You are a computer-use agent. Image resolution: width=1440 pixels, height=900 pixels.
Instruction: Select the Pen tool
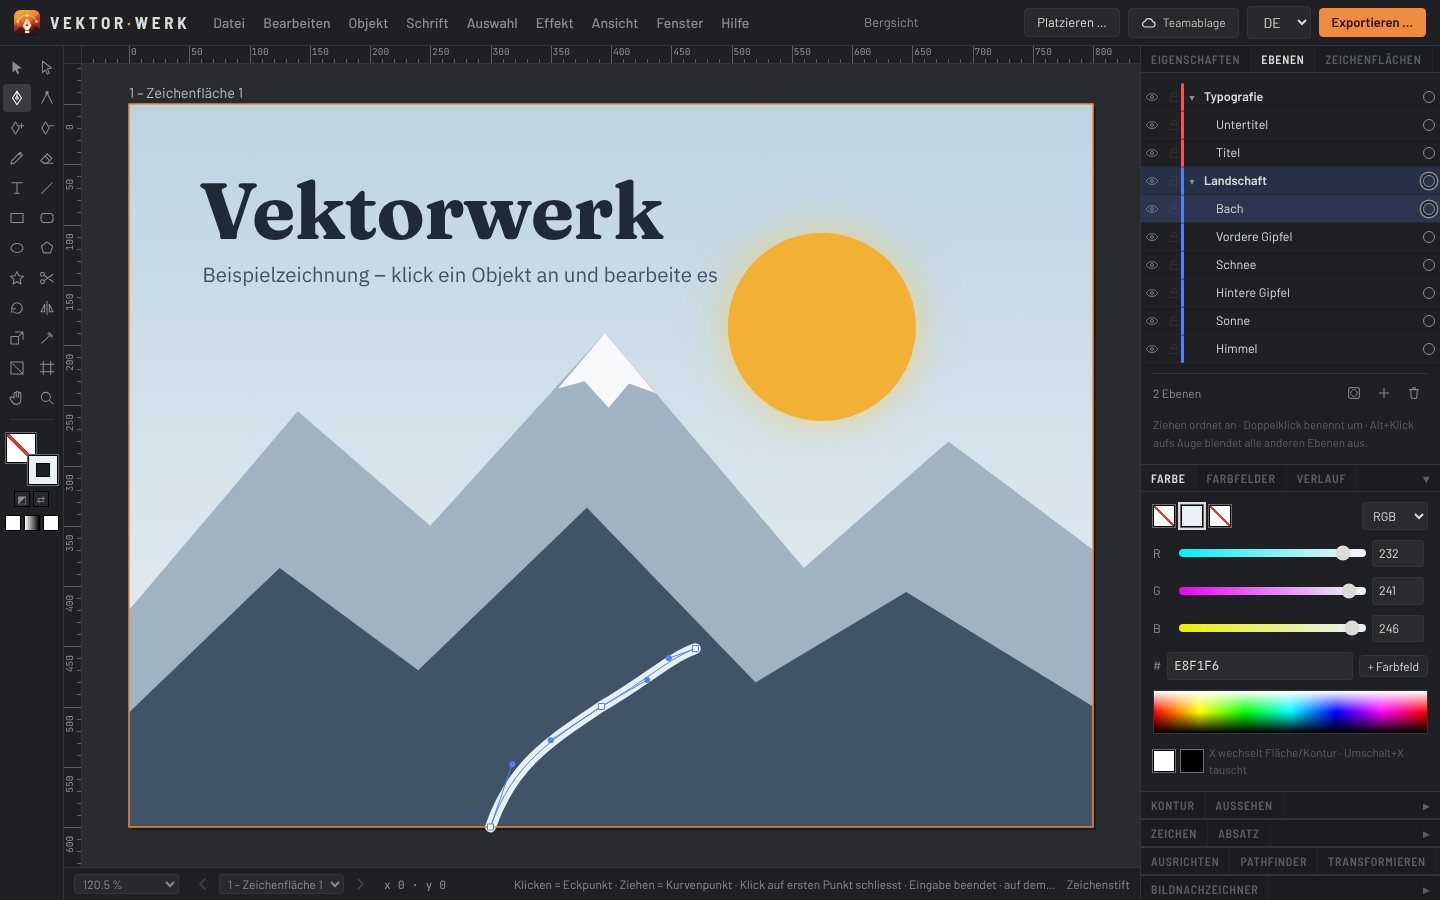pos(17,98)
